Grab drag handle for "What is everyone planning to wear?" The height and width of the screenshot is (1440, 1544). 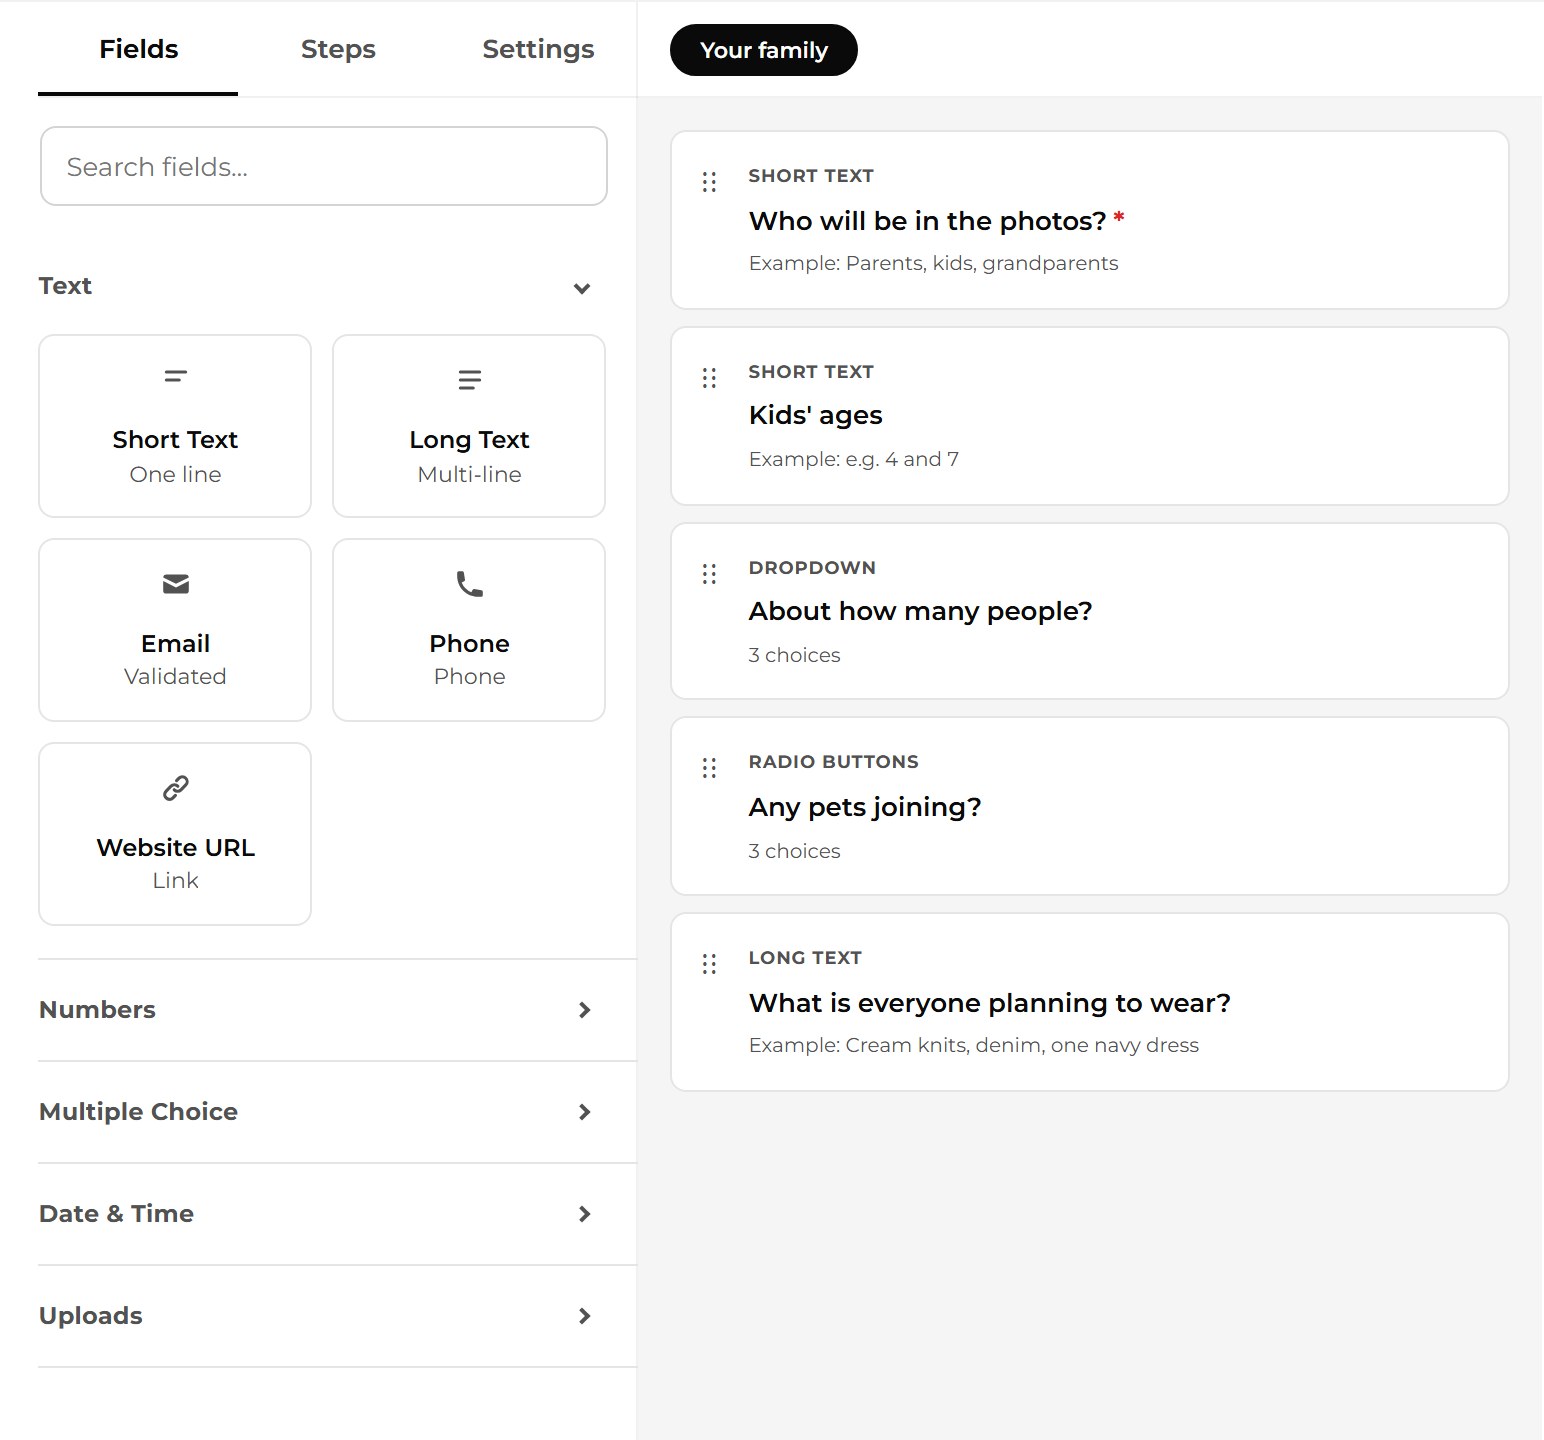(709, 964)
